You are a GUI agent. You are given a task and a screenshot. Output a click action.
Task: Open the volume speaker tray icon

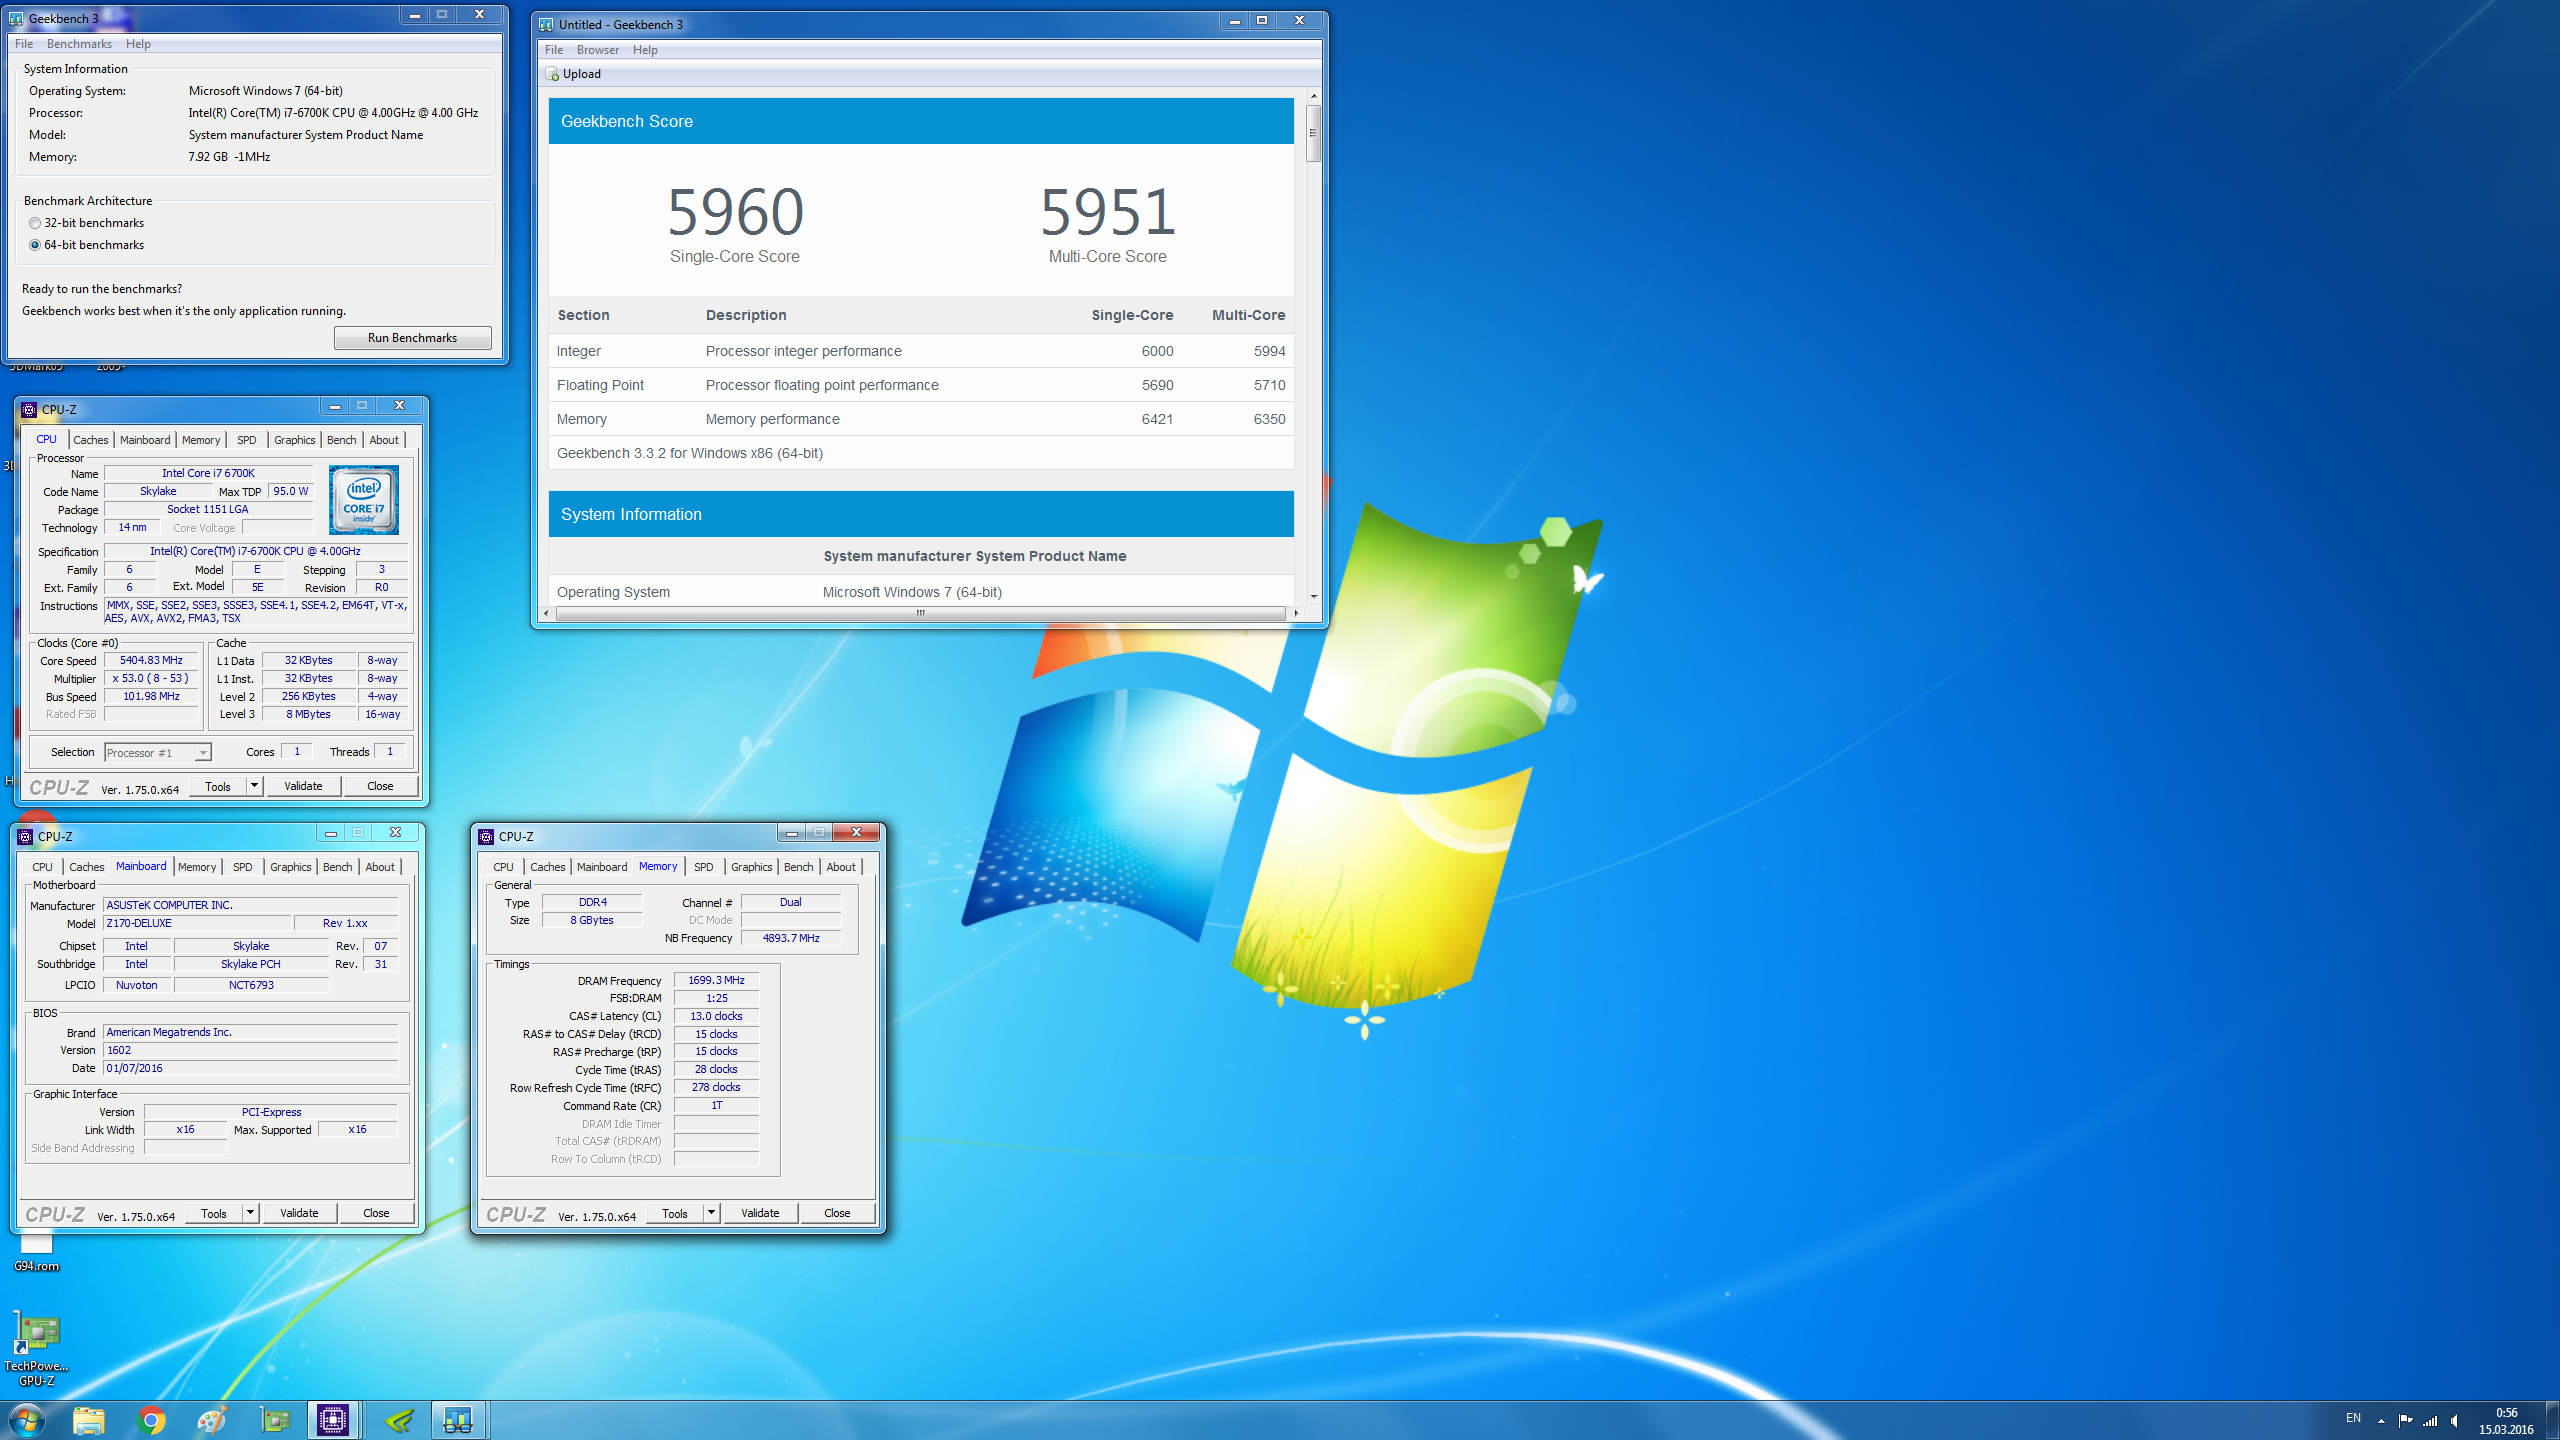coord(2455,1420)
